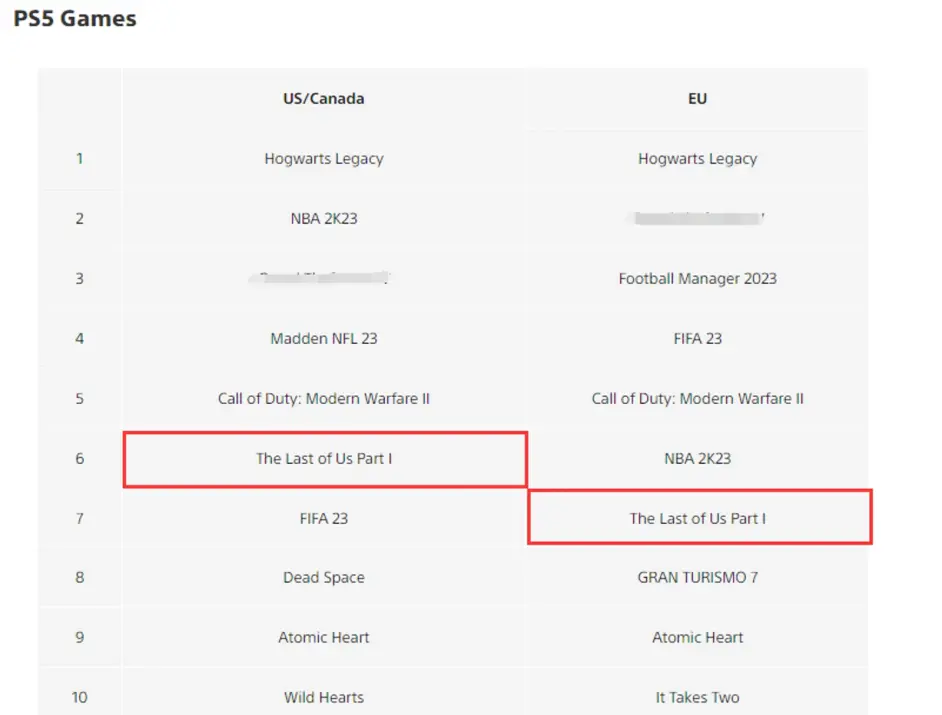Click Hogwarts Legacy in the EU column
942x715 pixels.
(697, 158)
